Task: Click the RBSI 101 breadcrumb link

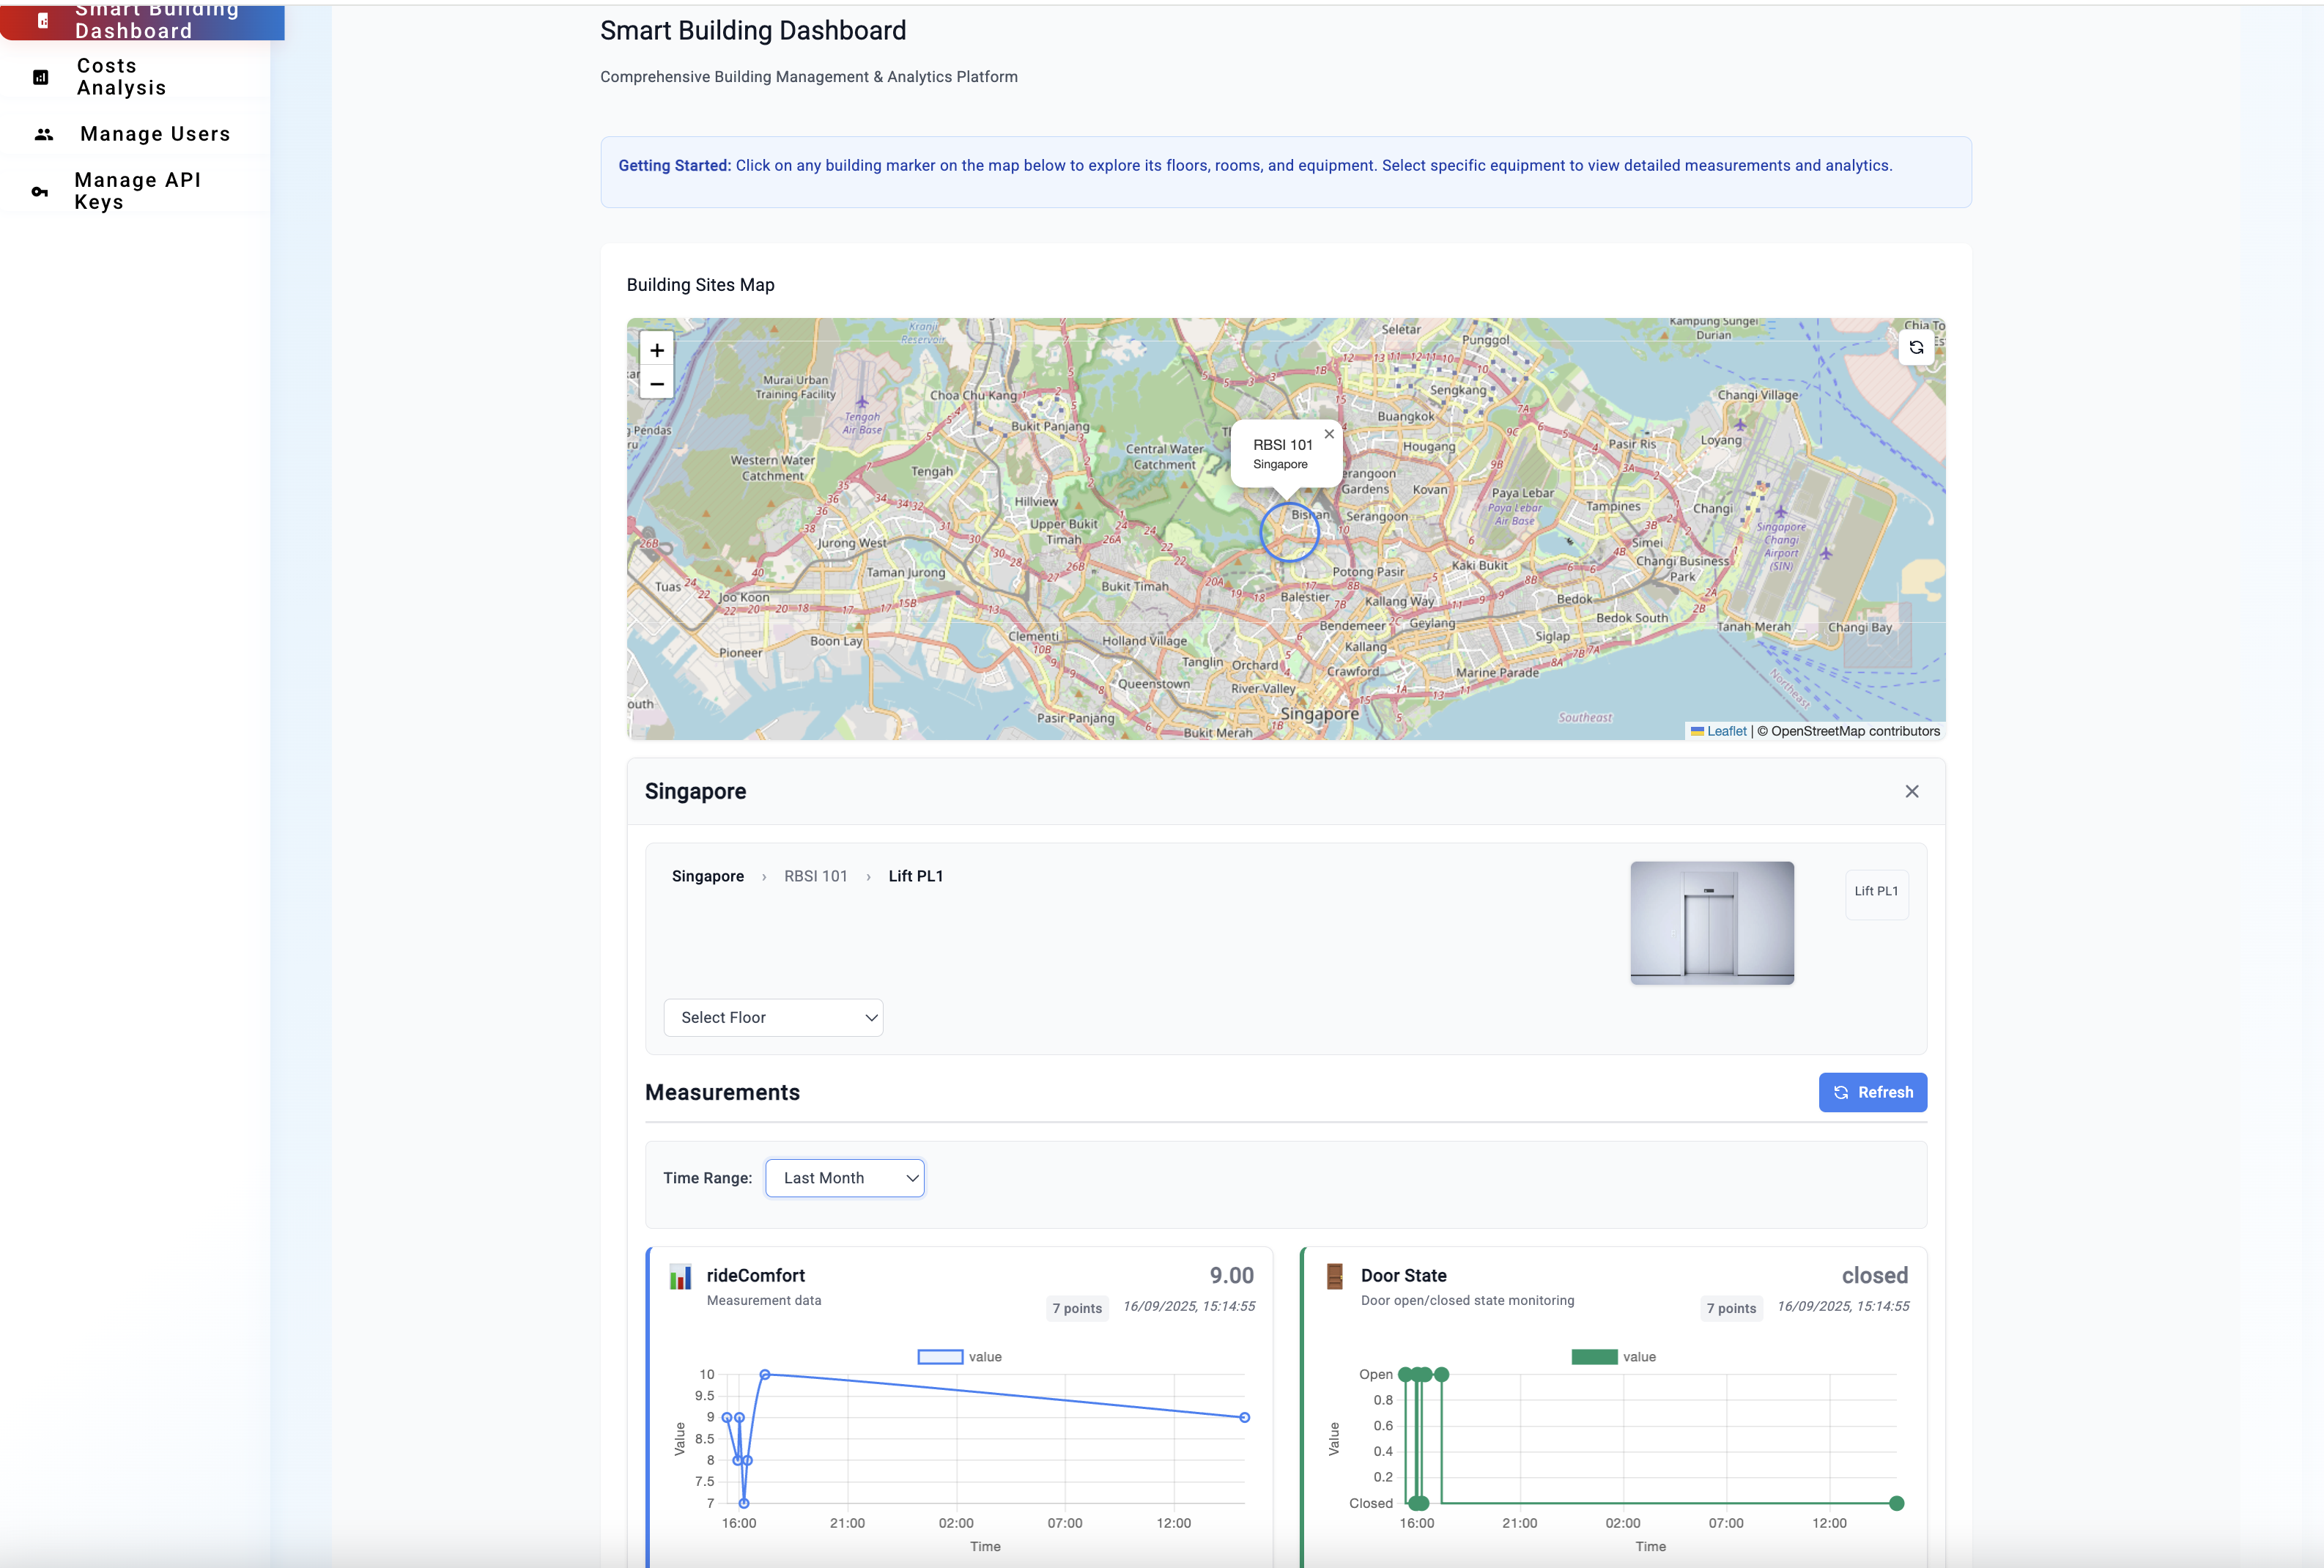Action: pyautogui.click(x=815, y=876)
